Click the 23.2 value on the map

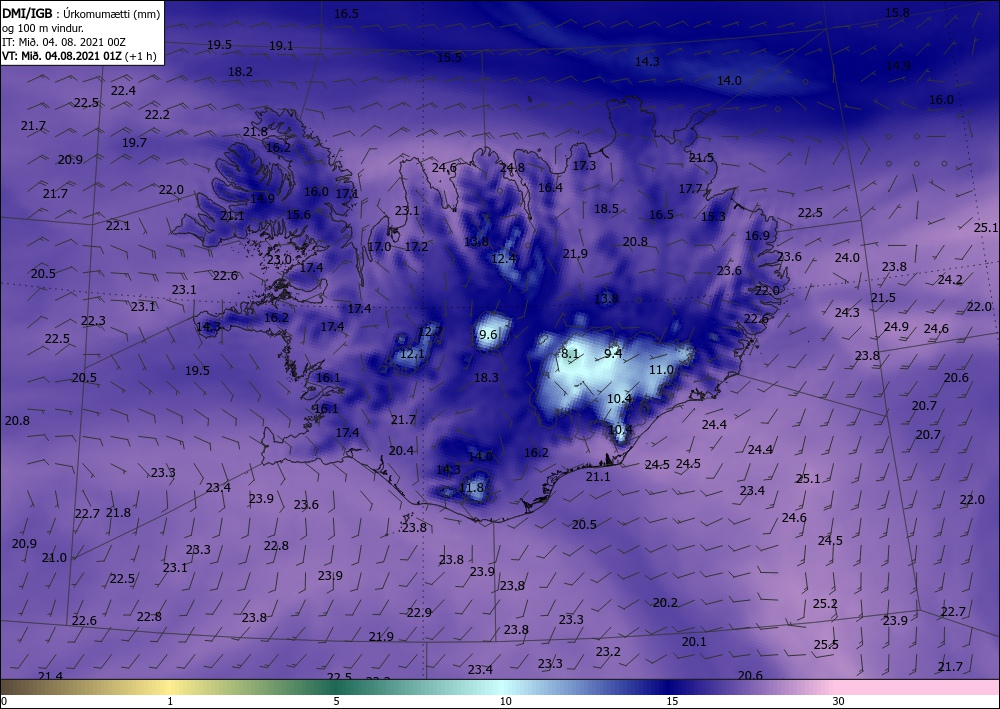[608, 651]
